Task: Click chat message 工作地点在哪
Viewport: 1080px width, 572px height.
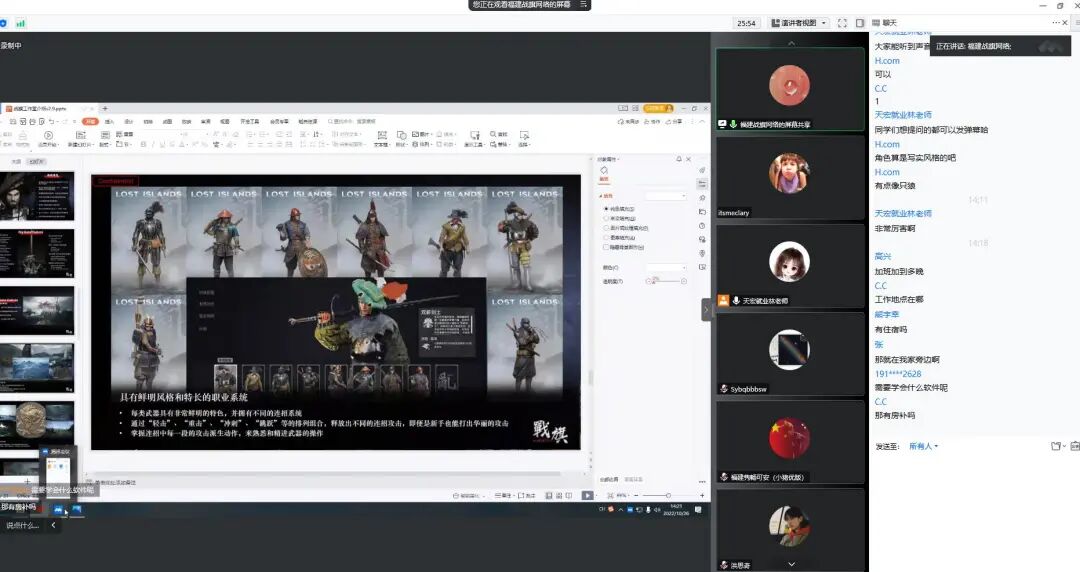Action: point(899,299)
